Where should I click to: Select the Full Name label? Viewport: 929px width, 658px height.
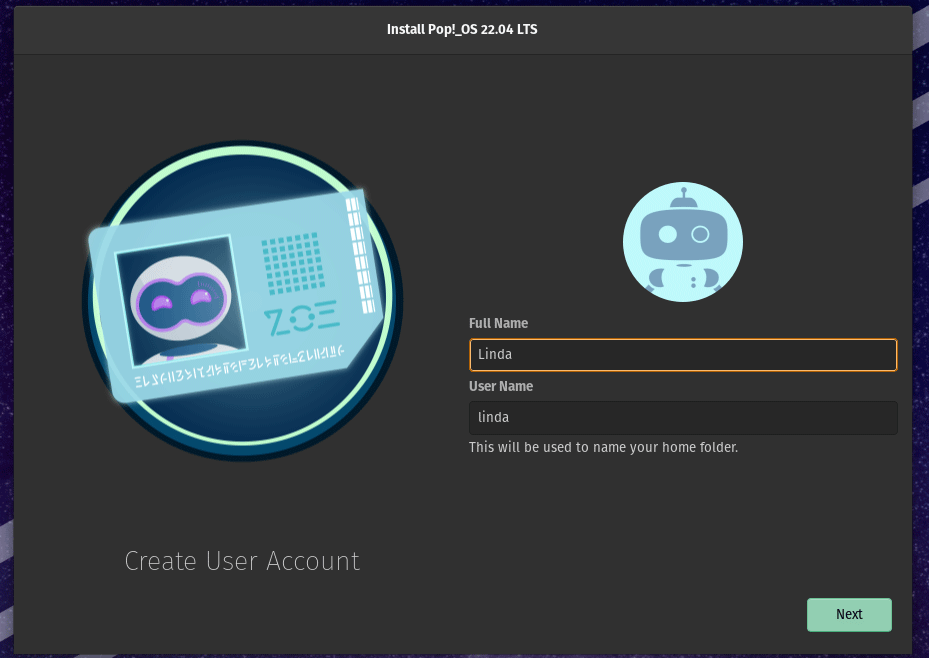point(498,323)
